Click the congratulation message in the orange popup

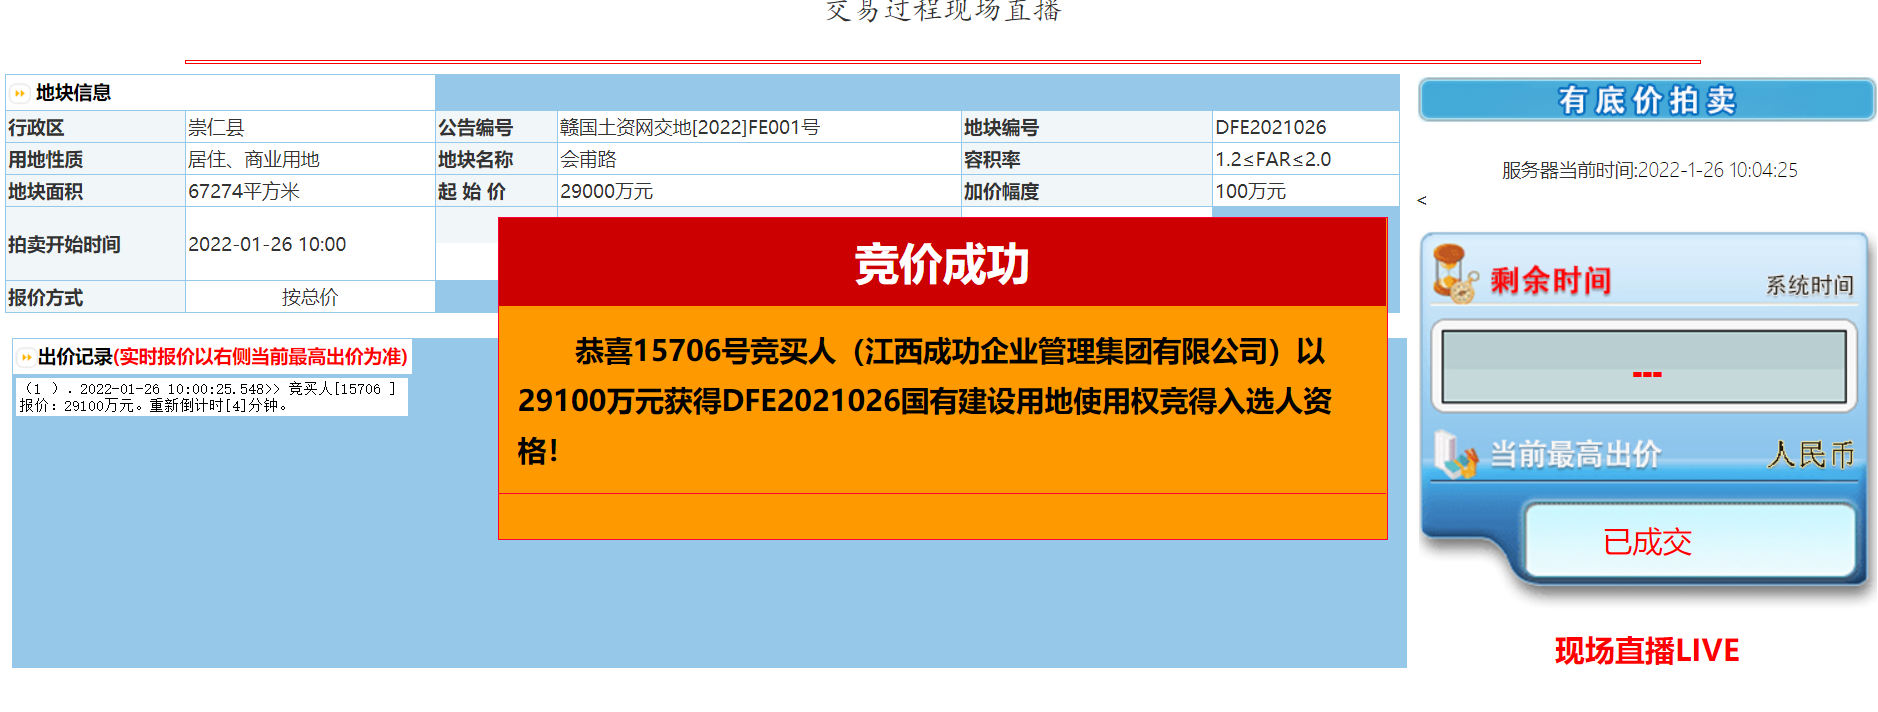click(x=925, y=400)
